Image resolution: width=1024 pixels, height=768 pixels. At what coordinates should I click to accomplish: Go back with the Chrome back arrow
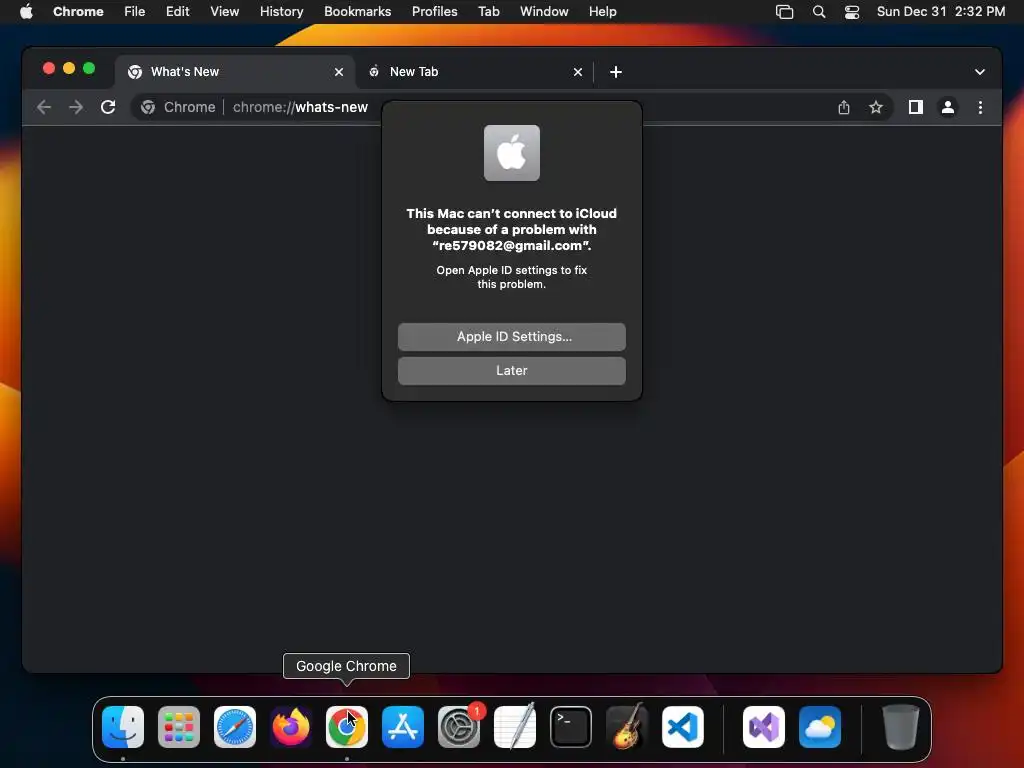(44, 107)
